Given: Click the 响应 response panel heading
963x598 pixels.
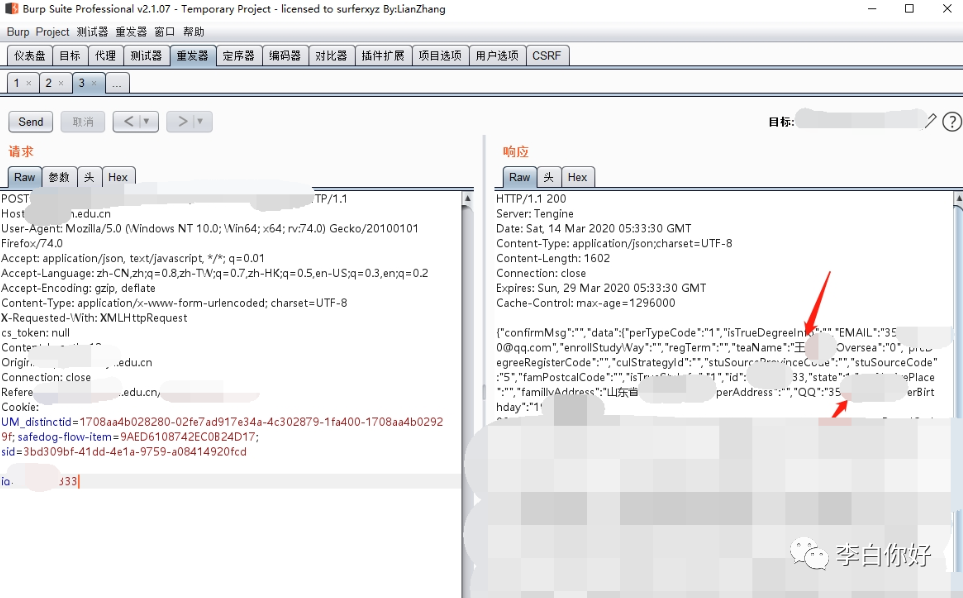Looking at the screenshot, I should click(x=515, y=152).
